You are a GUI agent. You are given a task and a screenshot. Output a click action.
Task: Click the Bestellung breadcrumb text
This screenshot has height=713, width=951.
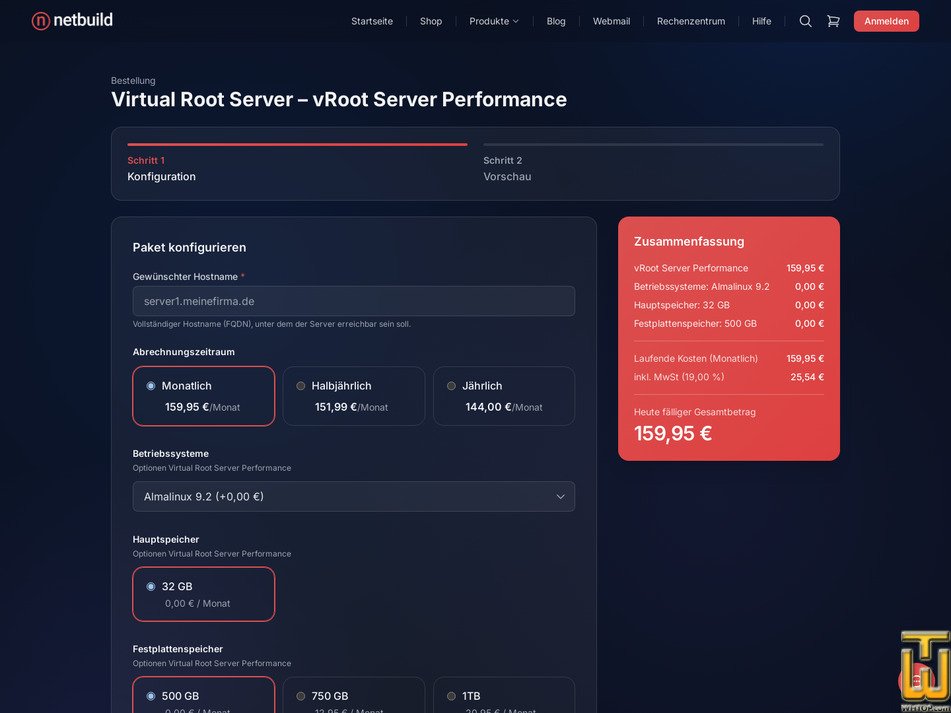(x=133, y=81)
